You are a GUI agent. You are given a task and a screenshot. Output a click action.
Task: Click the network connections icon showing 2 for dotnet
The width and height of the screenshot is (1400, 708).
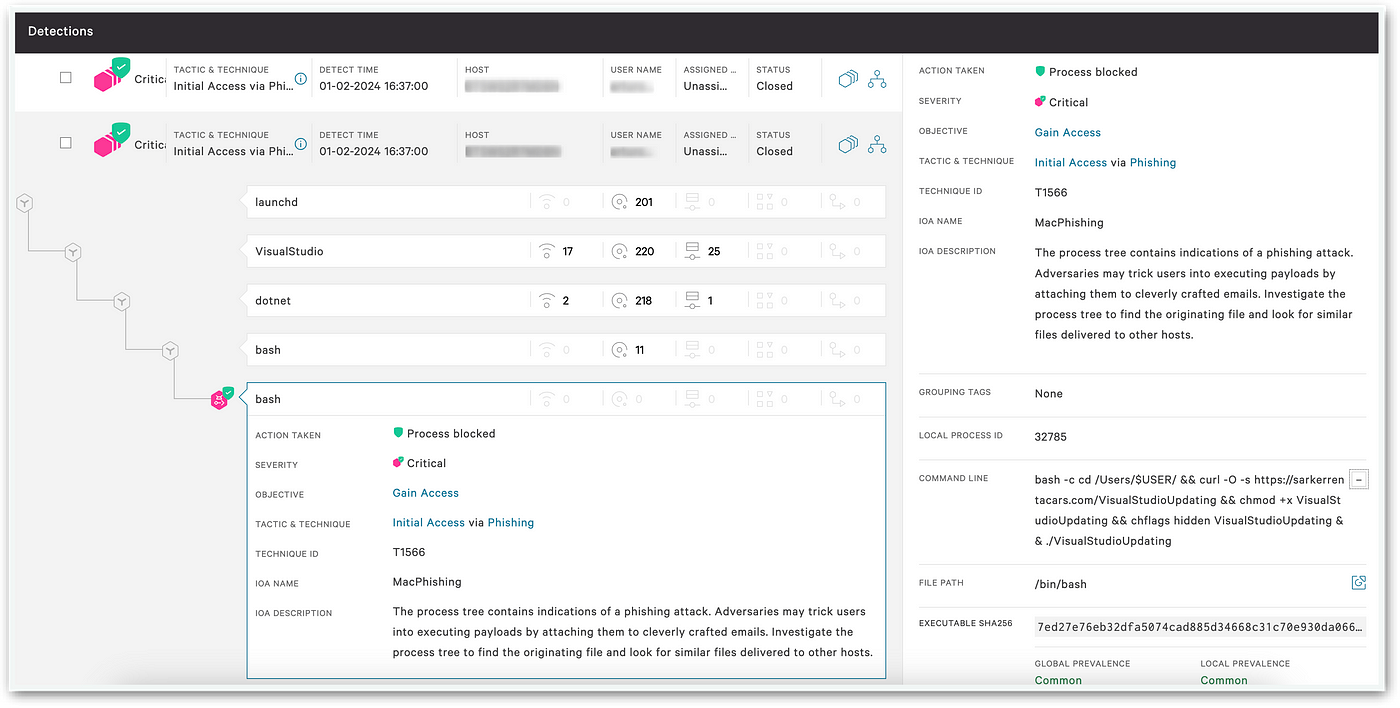click(x=546, y=300)
